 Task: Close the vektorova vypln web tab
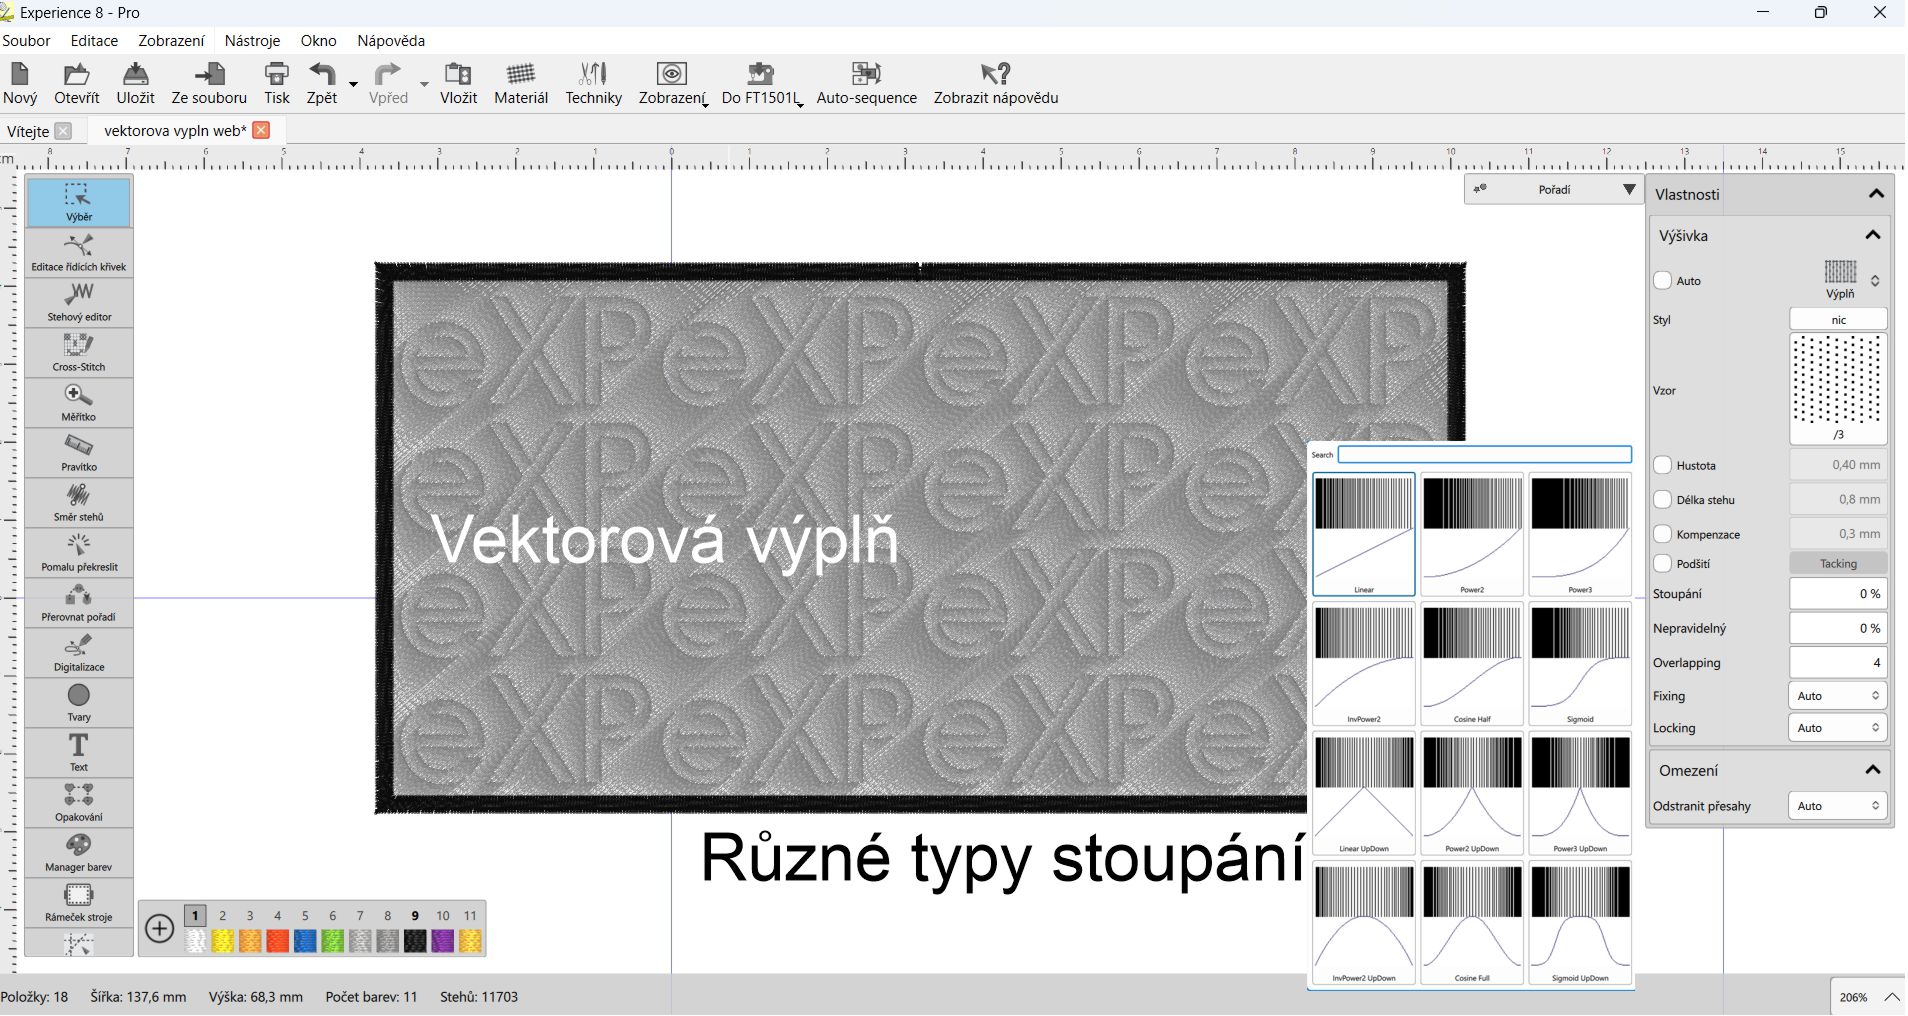point(261,130)
